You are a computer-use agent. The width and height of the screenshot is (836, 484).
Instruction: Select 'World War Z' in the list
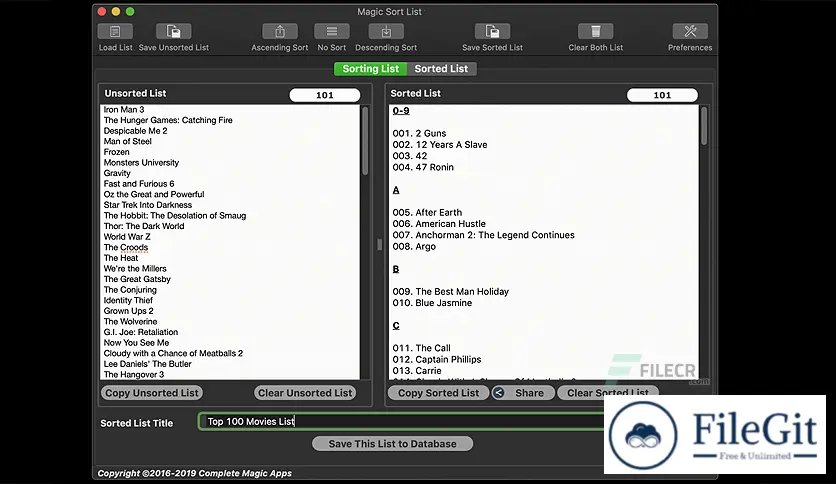click(127, 237)
